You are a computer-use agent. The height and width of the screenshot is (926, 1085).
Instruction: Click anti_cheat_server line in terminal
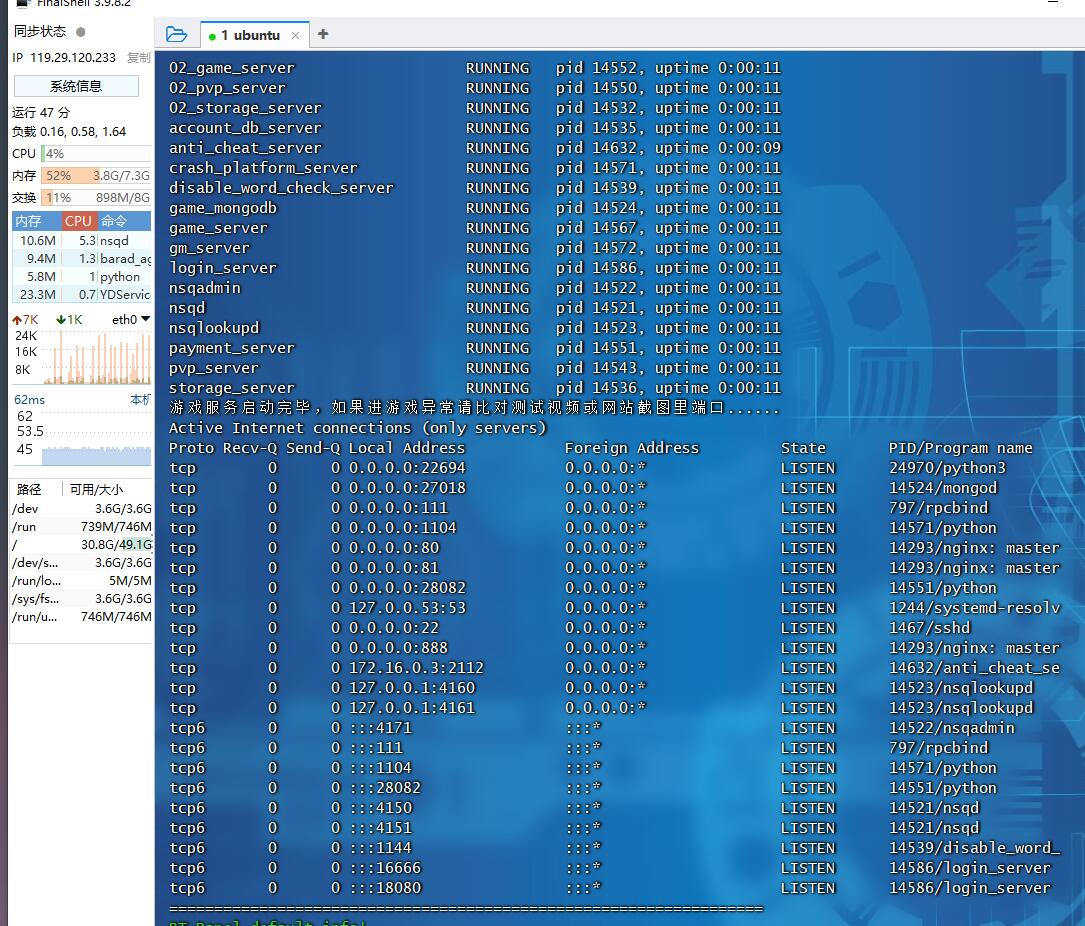coord(475,148)
